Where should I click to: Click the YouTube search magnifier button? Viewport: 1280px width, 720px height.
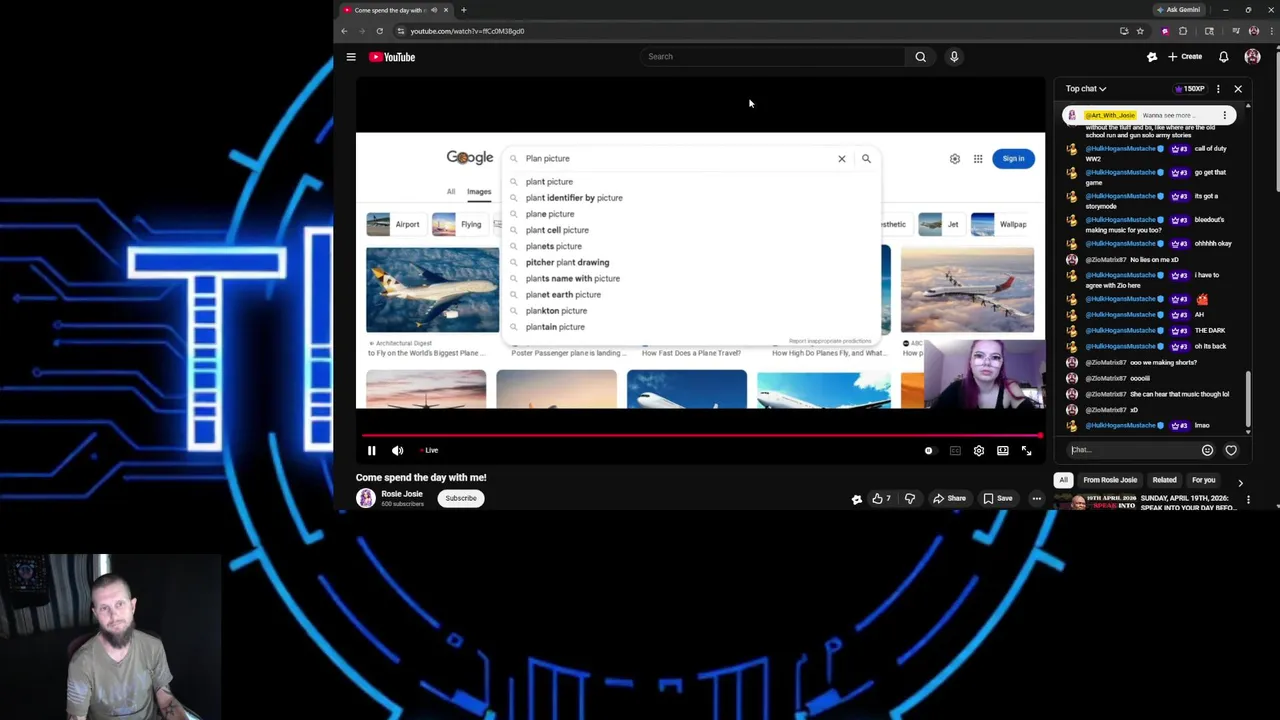click(920, 57)
